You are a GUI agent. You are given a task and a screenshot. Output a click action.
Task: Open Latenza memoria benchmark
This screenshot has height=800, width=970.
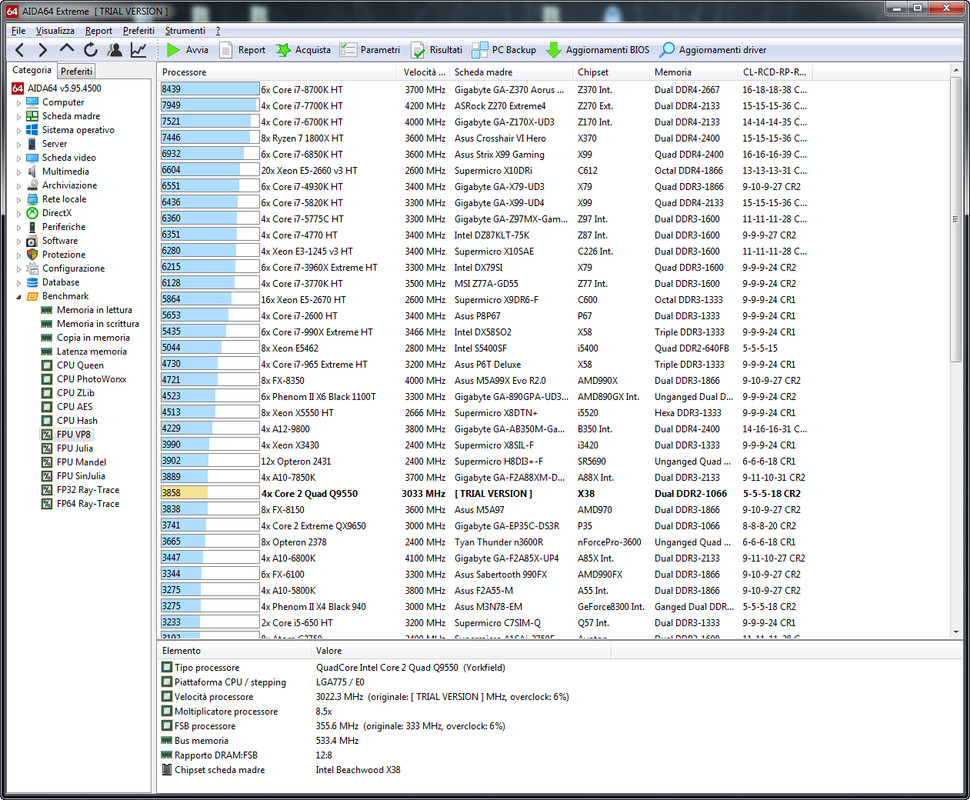click(x=92, y=351)
